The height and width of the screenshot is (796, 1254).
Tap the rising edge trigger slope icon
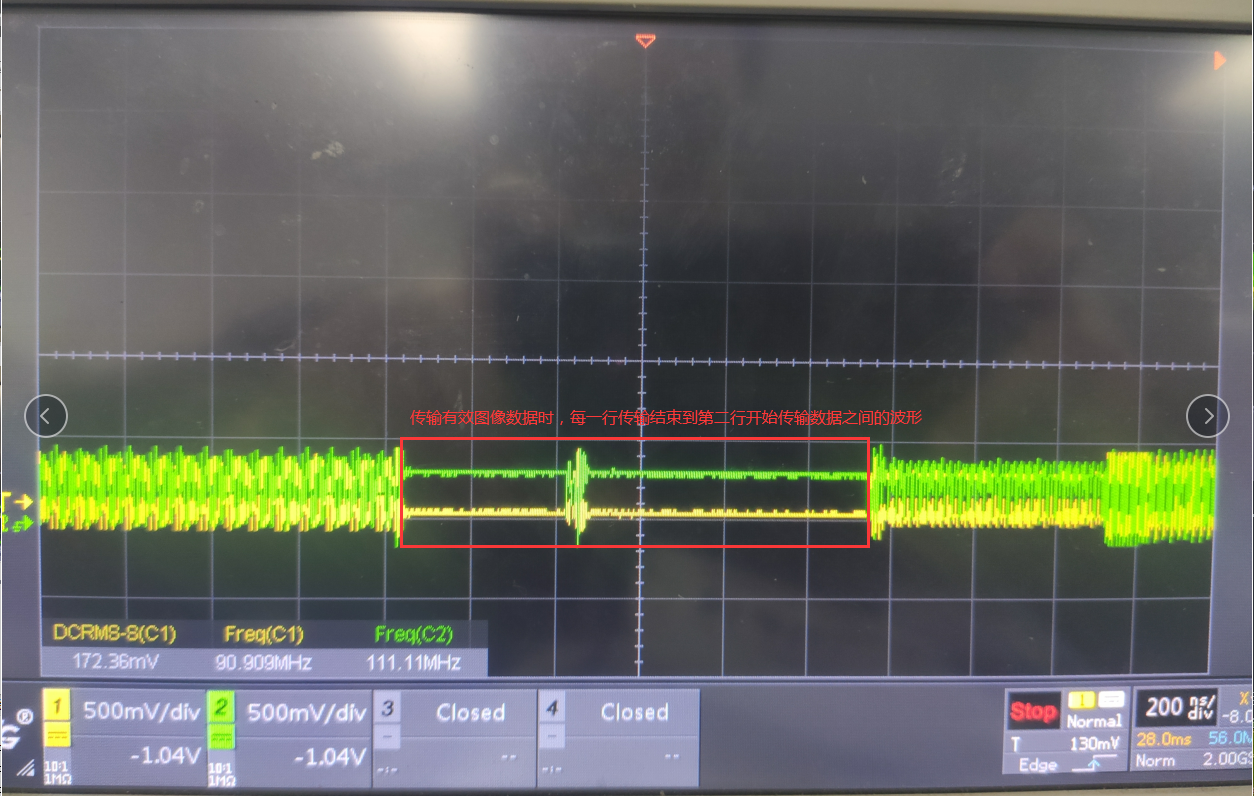pos(1093,764)
